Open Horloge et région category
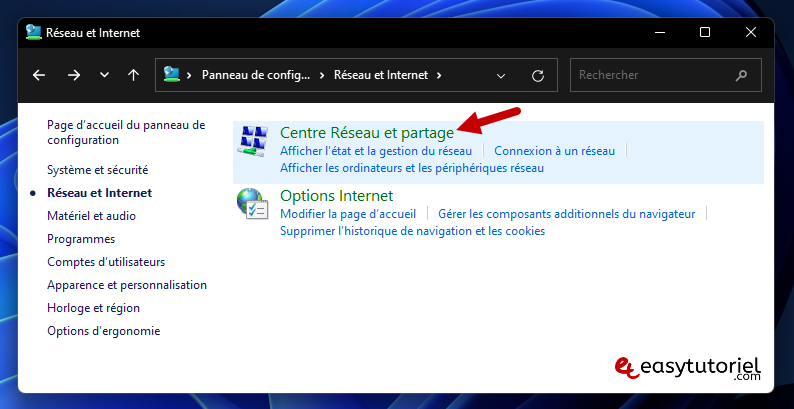Screen dimensions: 794x409 pyautogui.click(x=93, y=308)
